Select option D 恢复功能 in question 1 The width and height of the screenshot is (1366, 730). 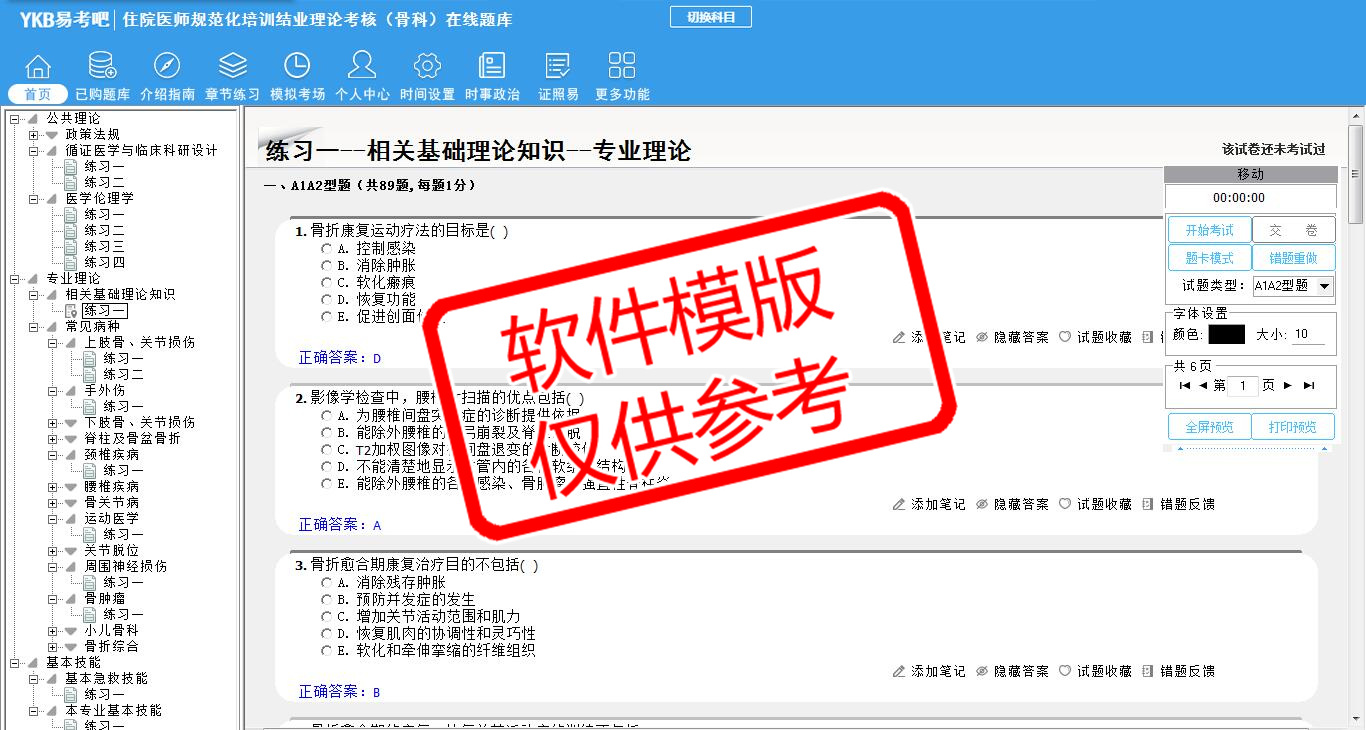point(326,300)
